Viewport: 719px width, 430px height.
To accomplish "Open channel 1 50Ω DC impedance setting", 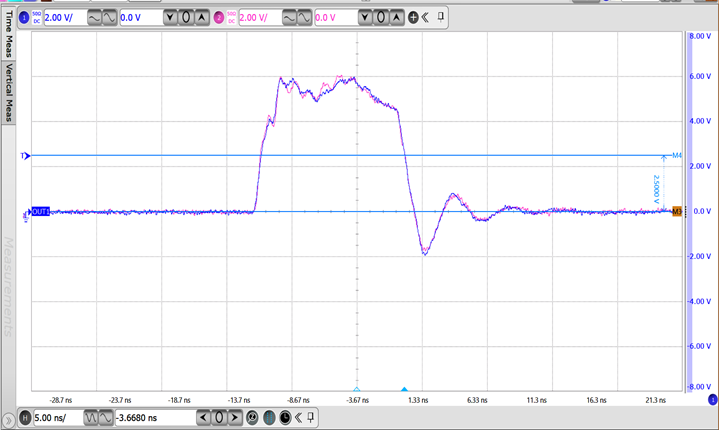I will click(x=37, y=18).
